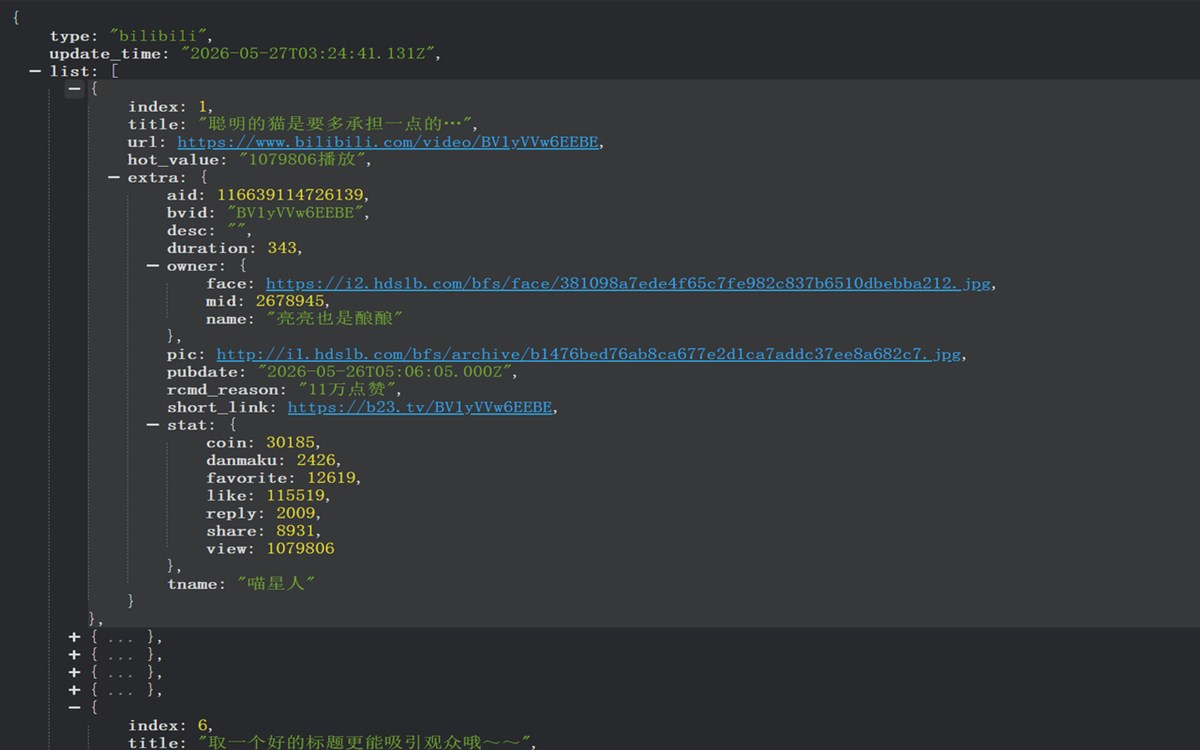1200x750 pixels.
Task: Expand the fourth collapsed list item
Action: (x=74, y=690)
